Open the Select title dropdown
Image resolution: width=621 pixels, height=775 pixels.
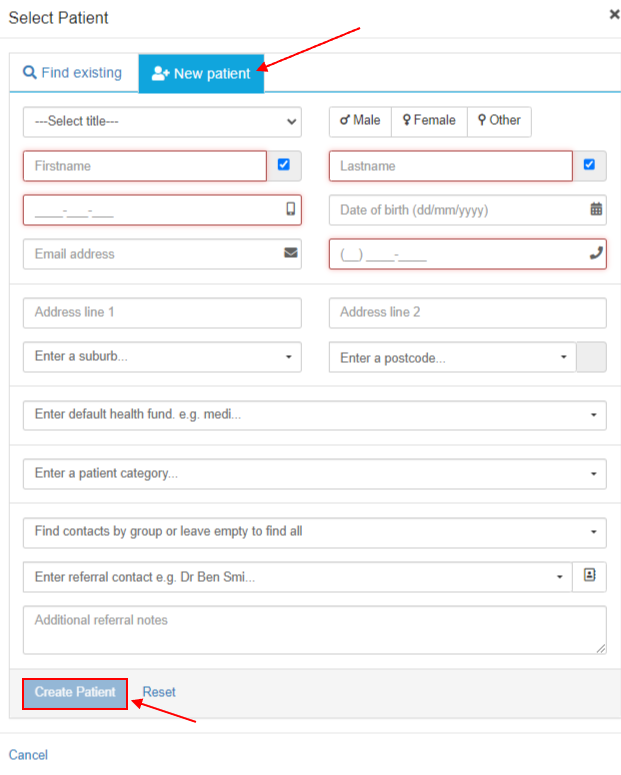click(x=162, y=122)
